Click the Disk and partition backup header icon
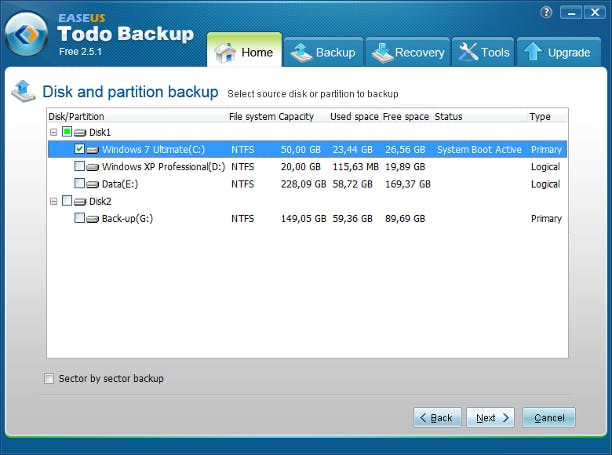The image size is (612, 455). pyautogui.click(x=23, y=91)
